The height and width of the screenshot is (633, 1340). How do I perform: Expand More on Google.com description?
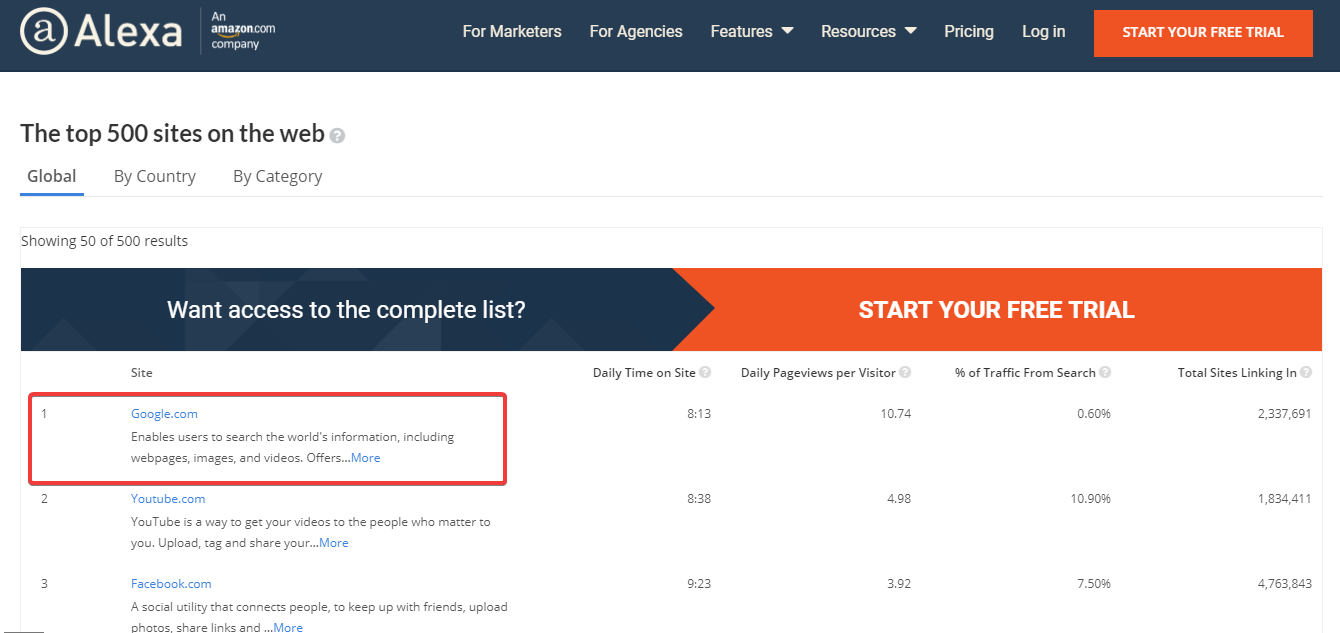[366, 458]
